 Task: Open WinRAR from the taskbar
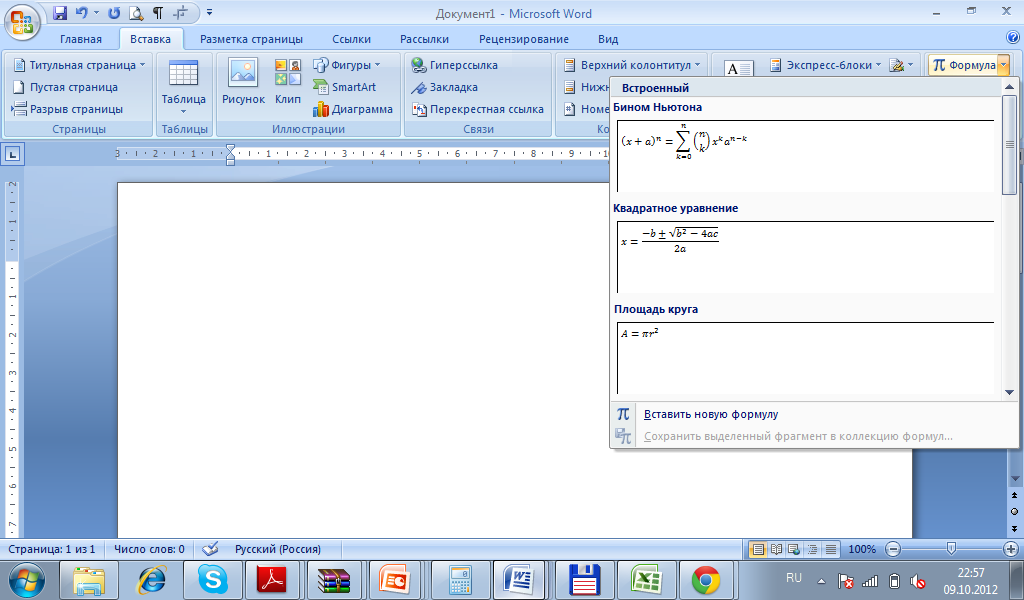pyautogui.click(x=334, y=580)
